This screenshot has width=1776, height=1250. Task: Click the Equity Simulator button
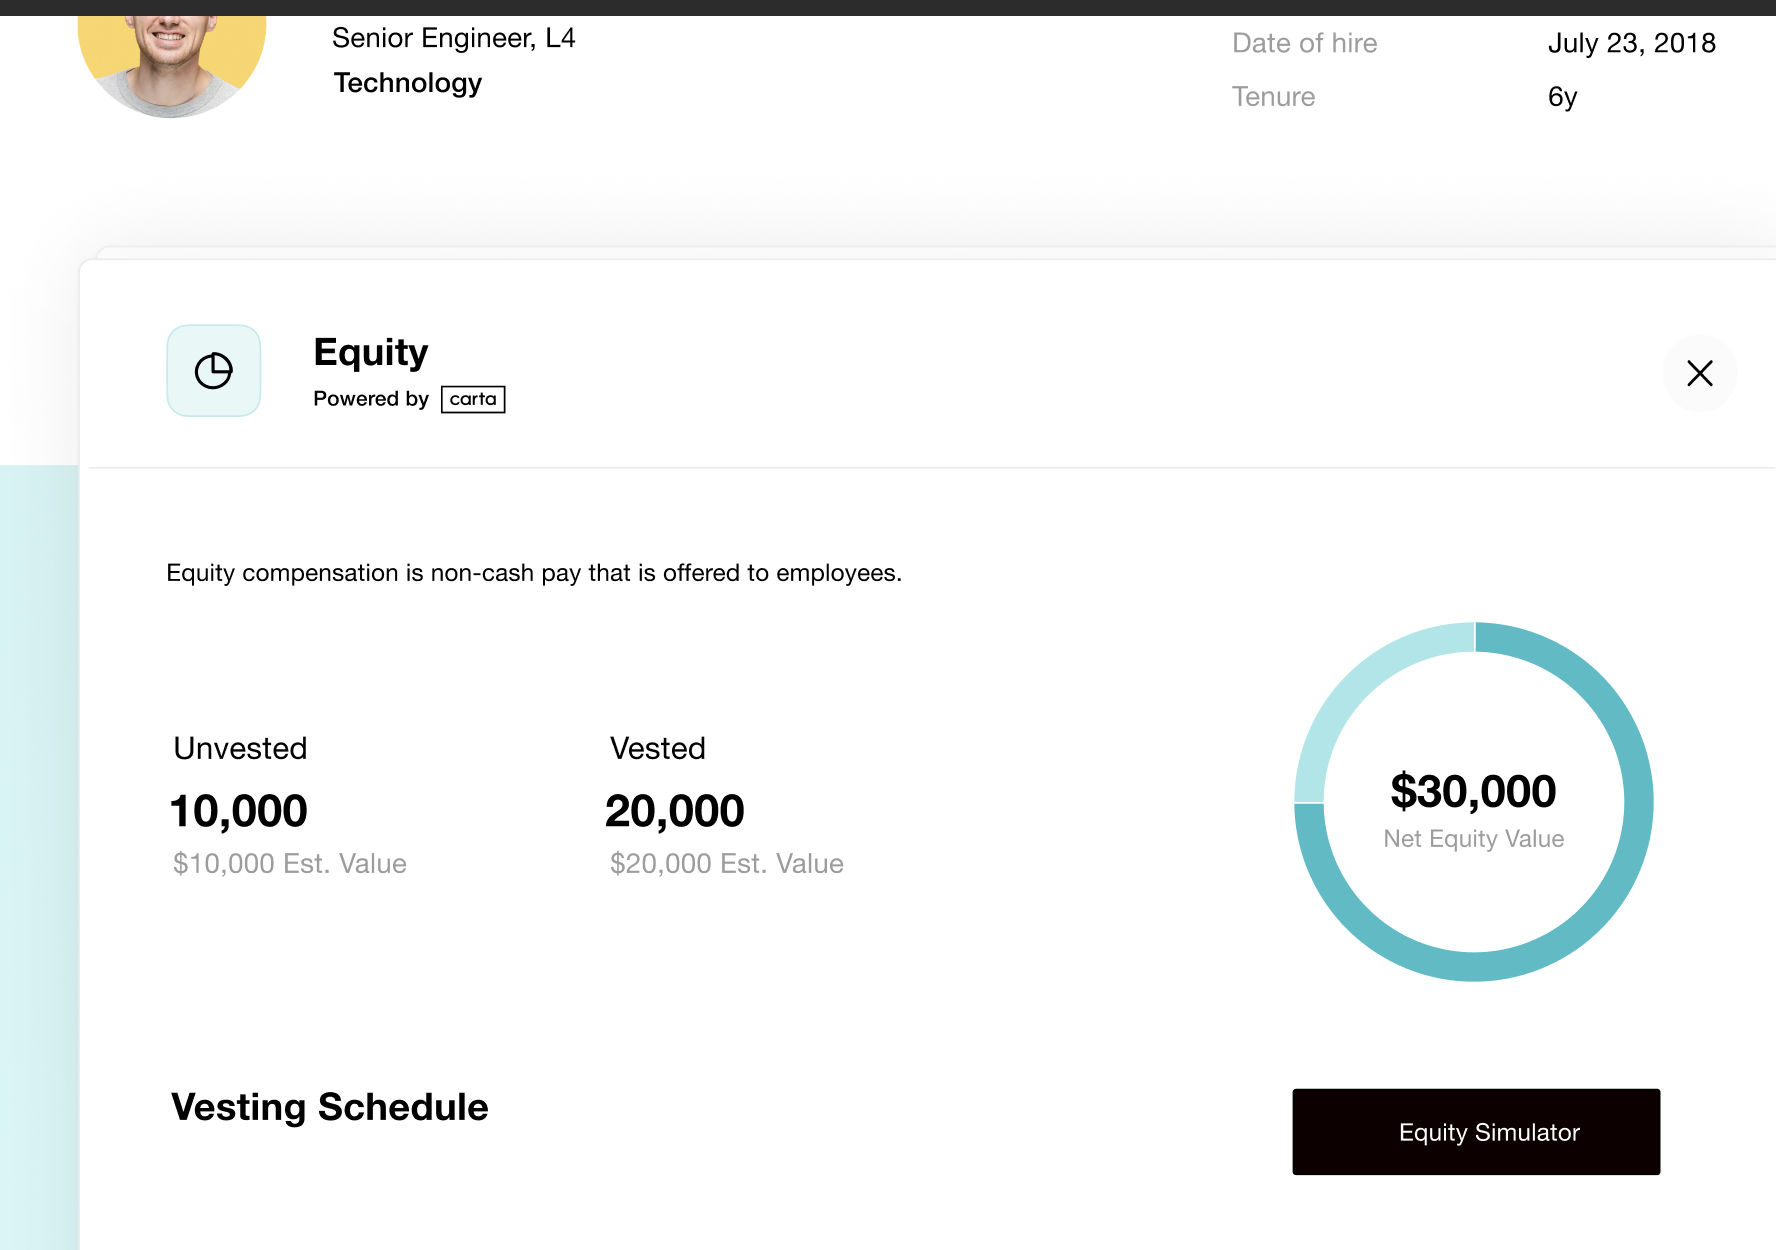click(1475, 1131)
